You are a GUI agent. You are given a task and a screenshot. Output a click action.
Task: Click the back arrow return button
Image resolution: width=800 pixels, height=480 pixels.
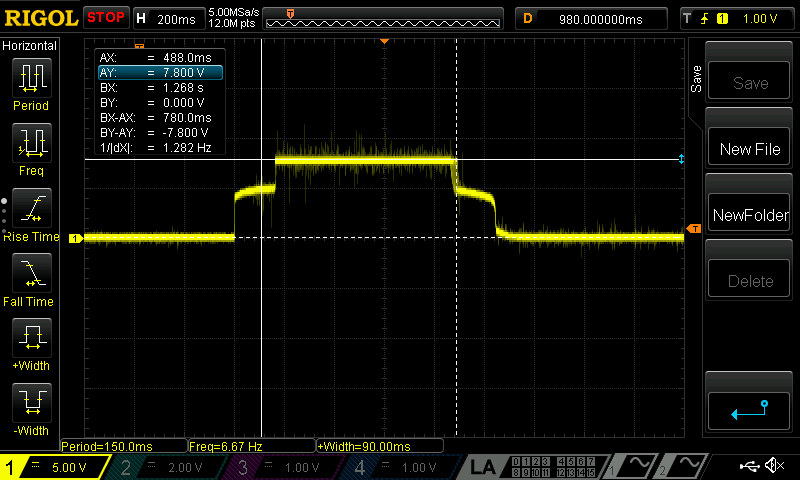click(750, 409)
